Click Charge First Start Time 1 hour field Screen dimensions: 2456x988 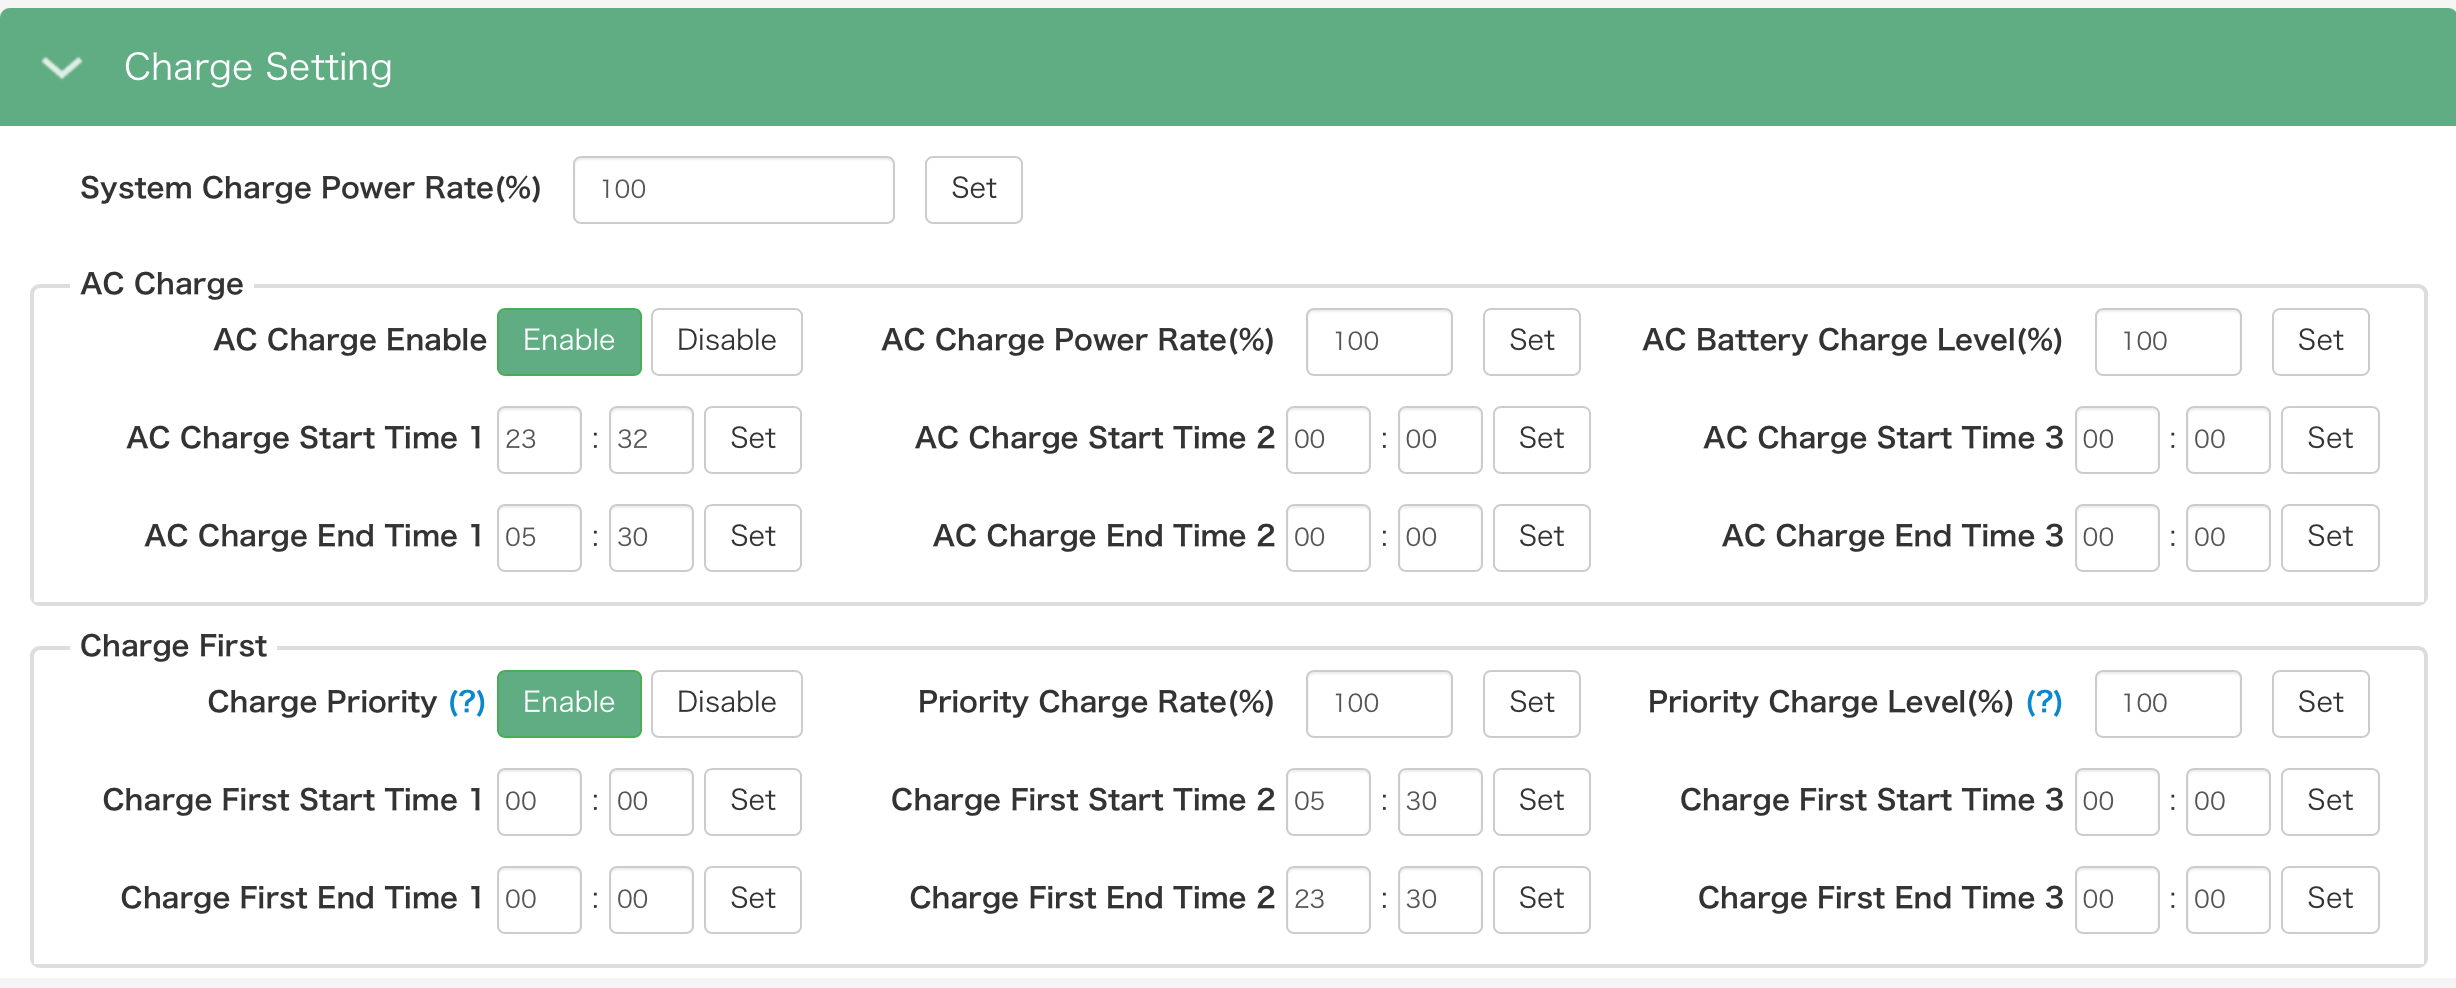[539, 801]
